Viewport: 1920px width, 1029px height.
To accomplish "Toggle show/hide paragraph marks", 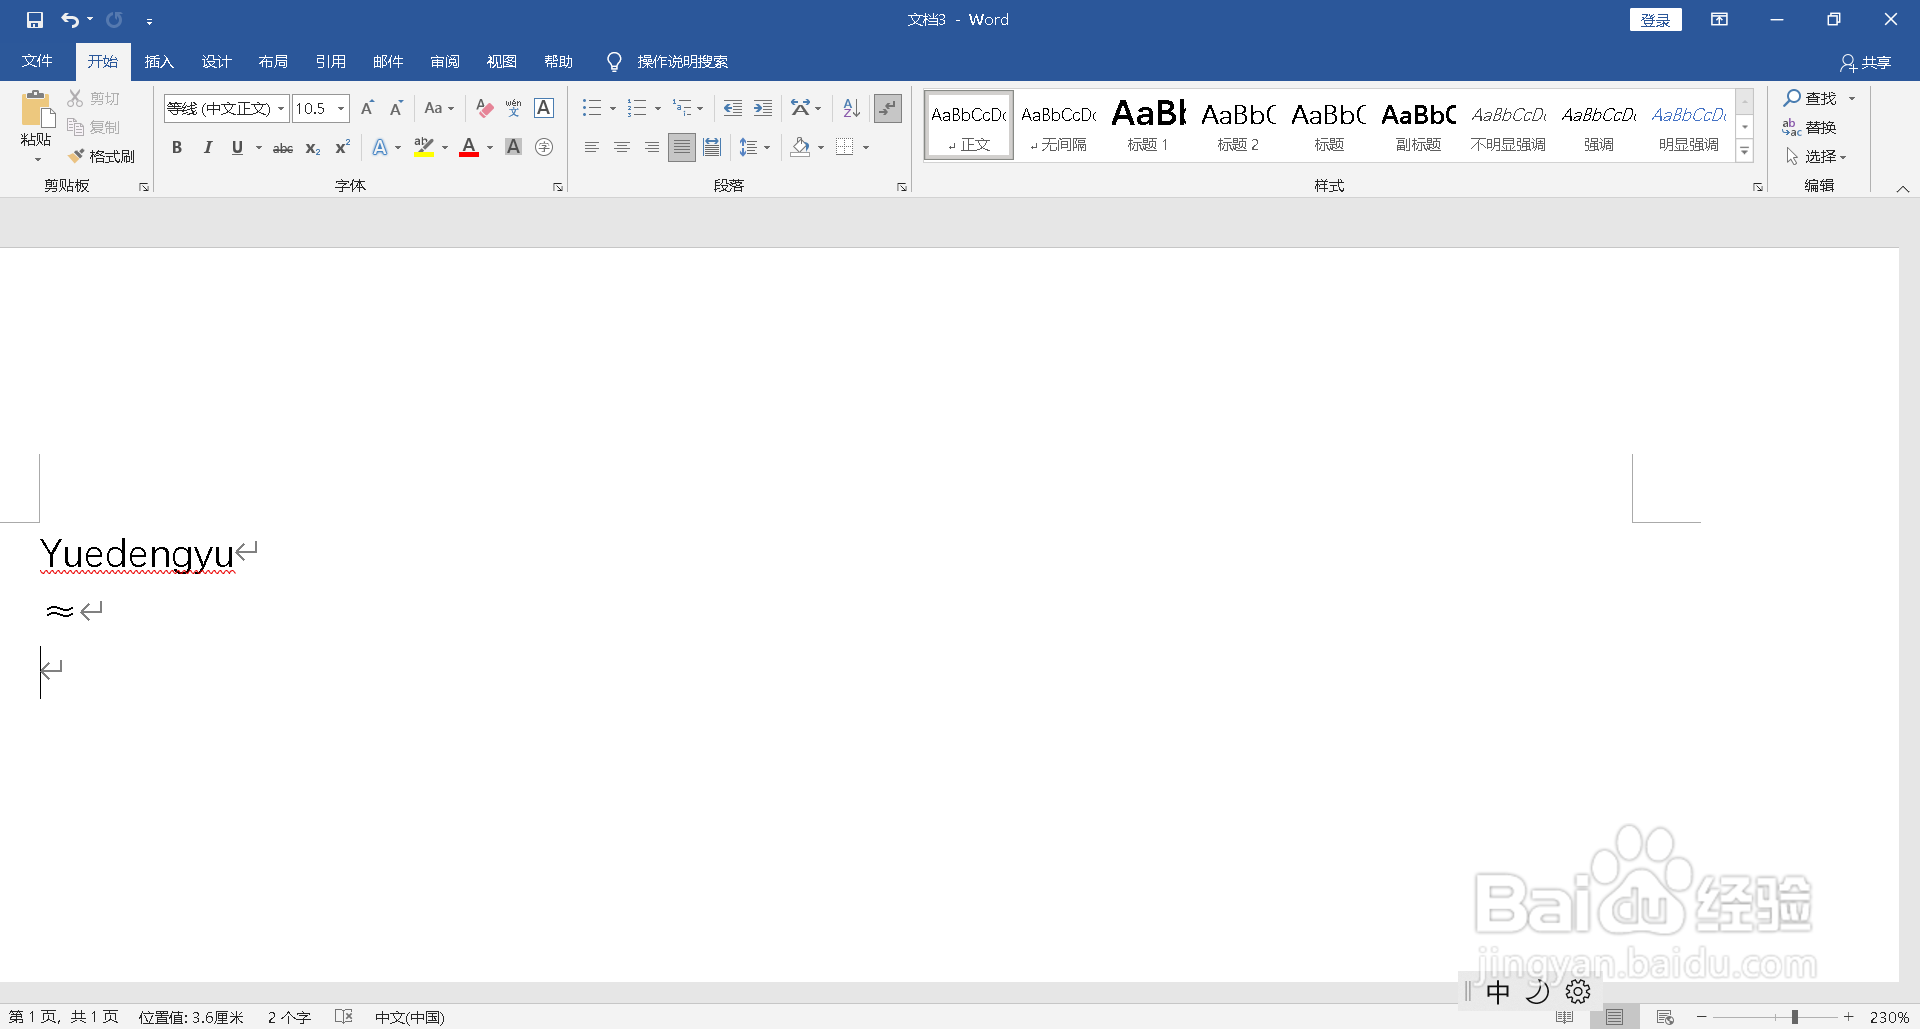I will pyautogui.click(x=888, y=108).
